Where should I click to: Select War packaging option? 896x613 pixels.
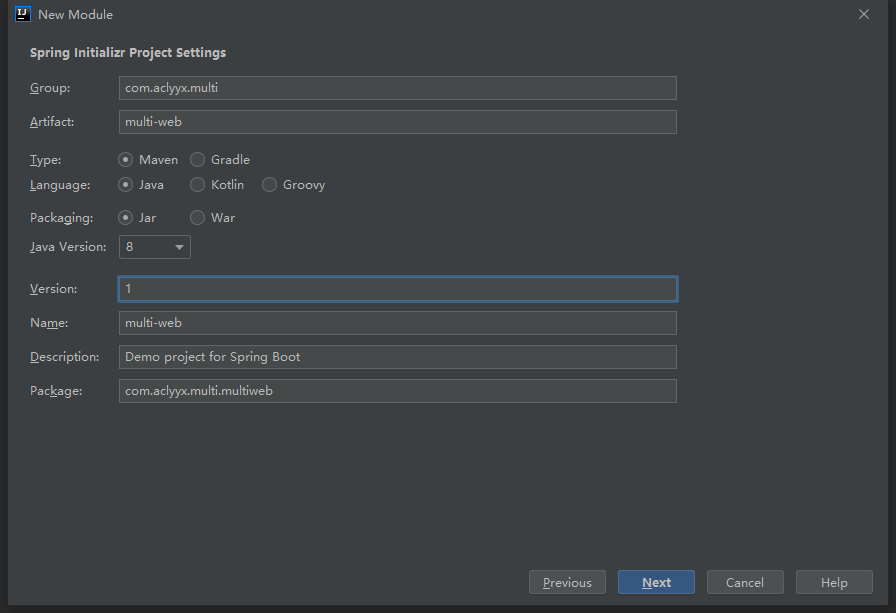(197, 217)
